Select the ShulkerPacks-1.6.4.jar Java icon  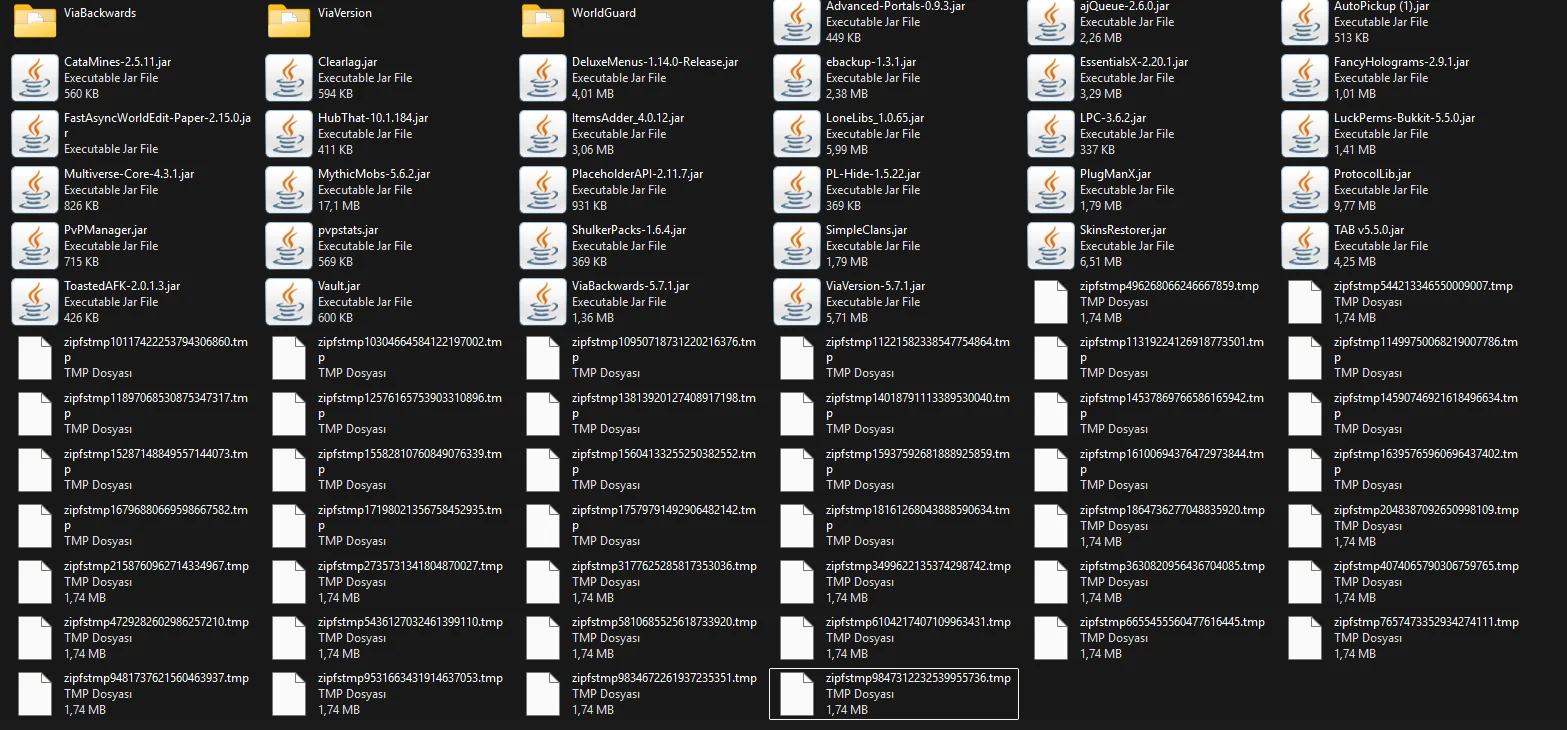[x=543, y=246]
